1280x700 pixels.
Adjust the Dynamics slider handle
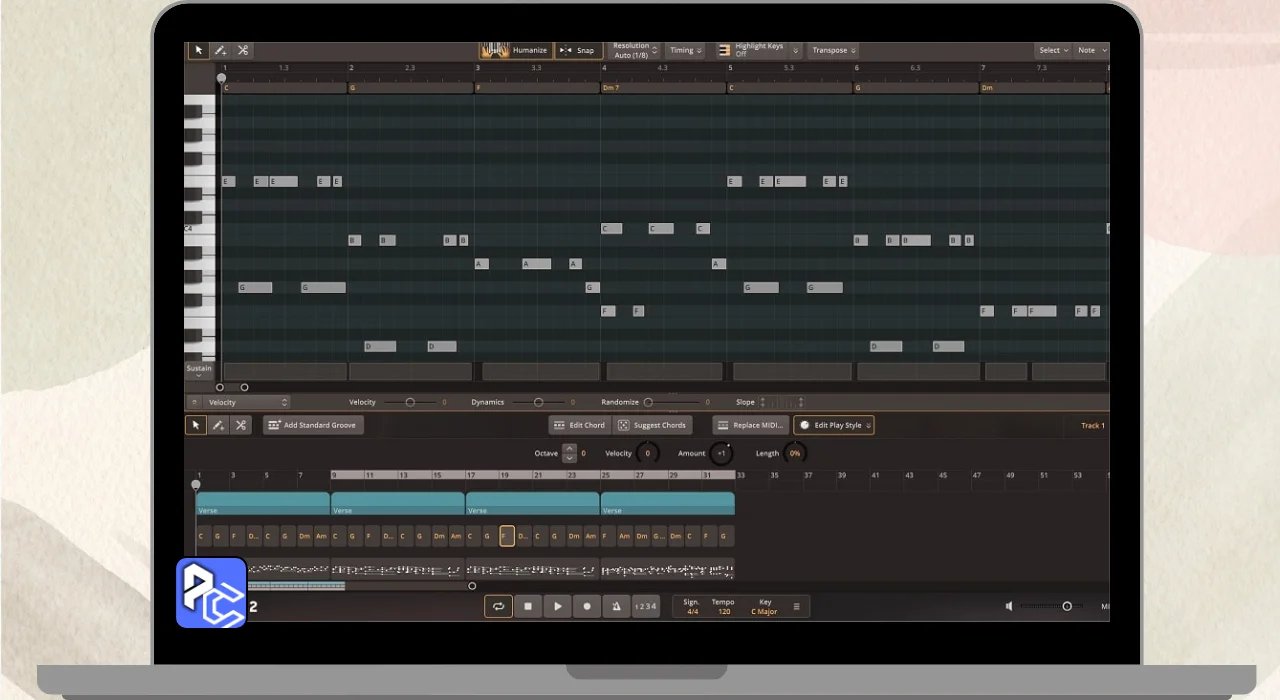[x=538, y=402]
